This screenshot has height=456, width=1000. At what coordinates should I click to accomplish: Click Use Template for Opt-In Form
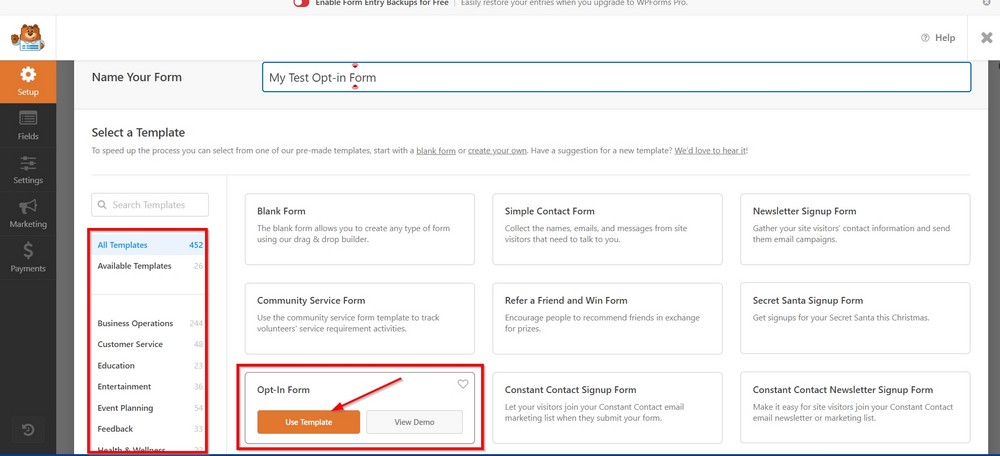309,422
